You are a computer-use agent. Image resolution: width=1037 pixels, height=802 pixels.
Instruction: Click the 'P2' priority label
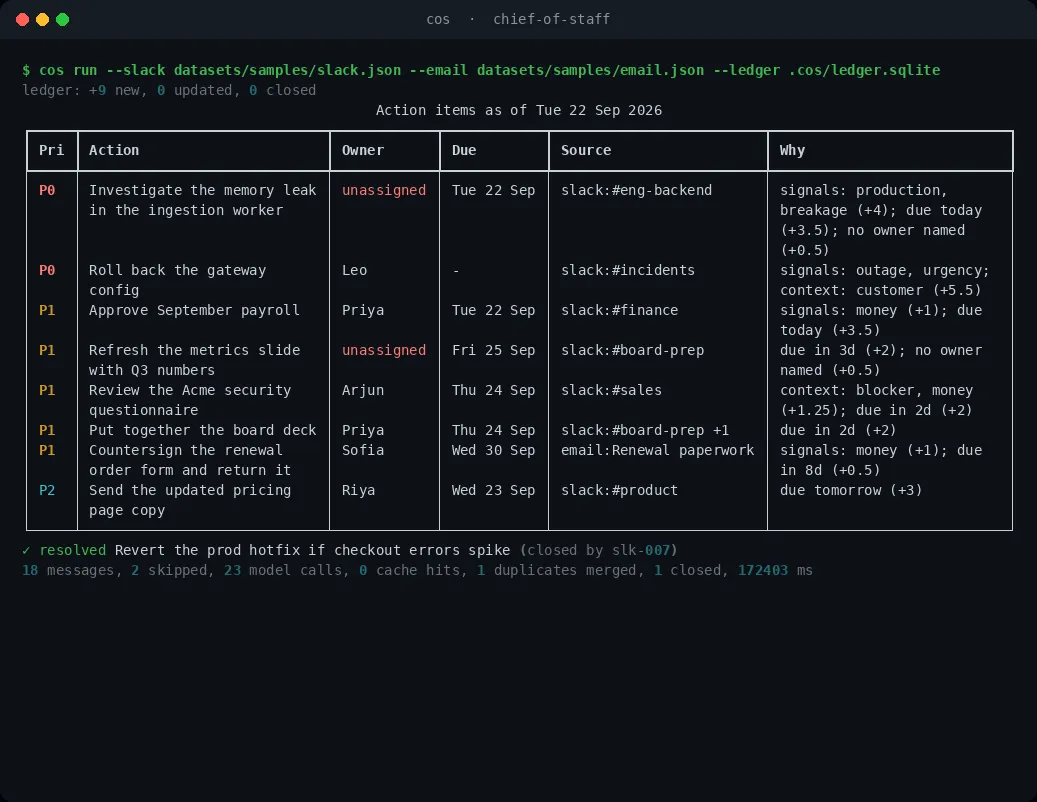click(x=47, y=491)
